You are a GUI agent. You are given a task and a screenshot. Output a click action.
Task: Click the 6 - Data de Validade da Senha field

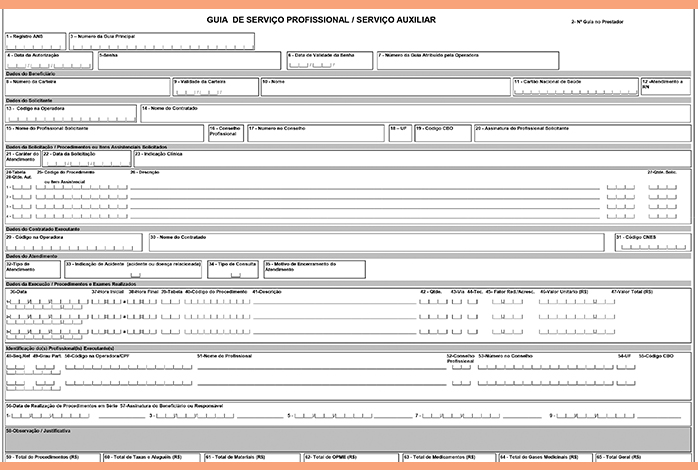pyautogui.click(x=328, y=62)
